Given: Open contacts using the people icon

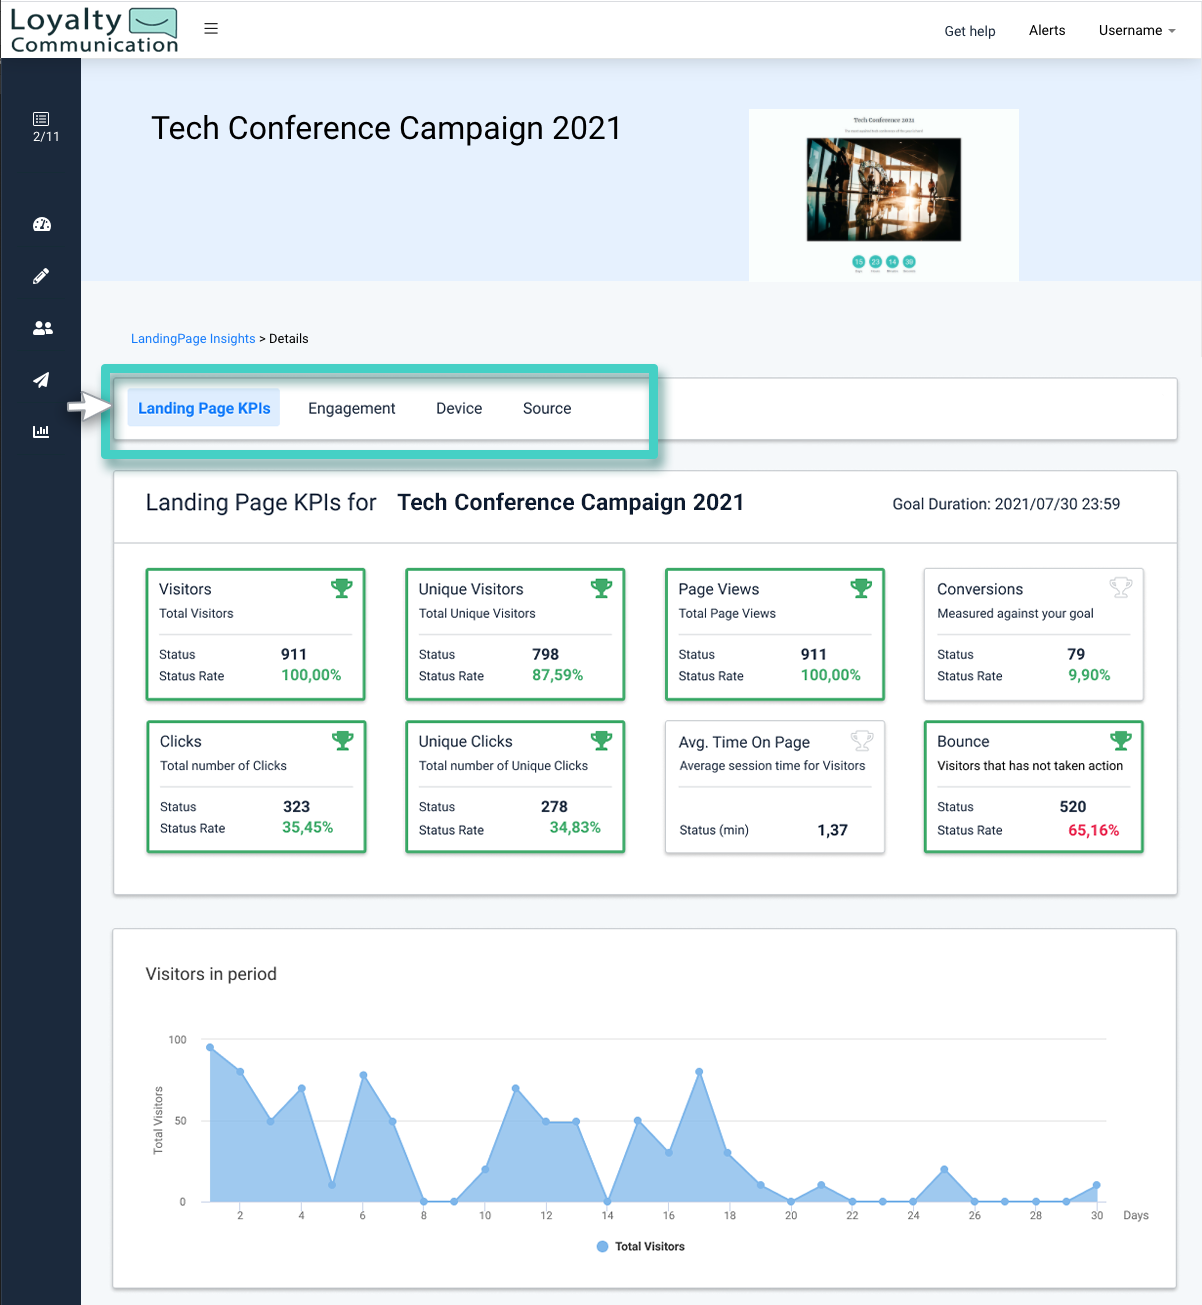Looking at the screenshot, I should click(41, 328).
